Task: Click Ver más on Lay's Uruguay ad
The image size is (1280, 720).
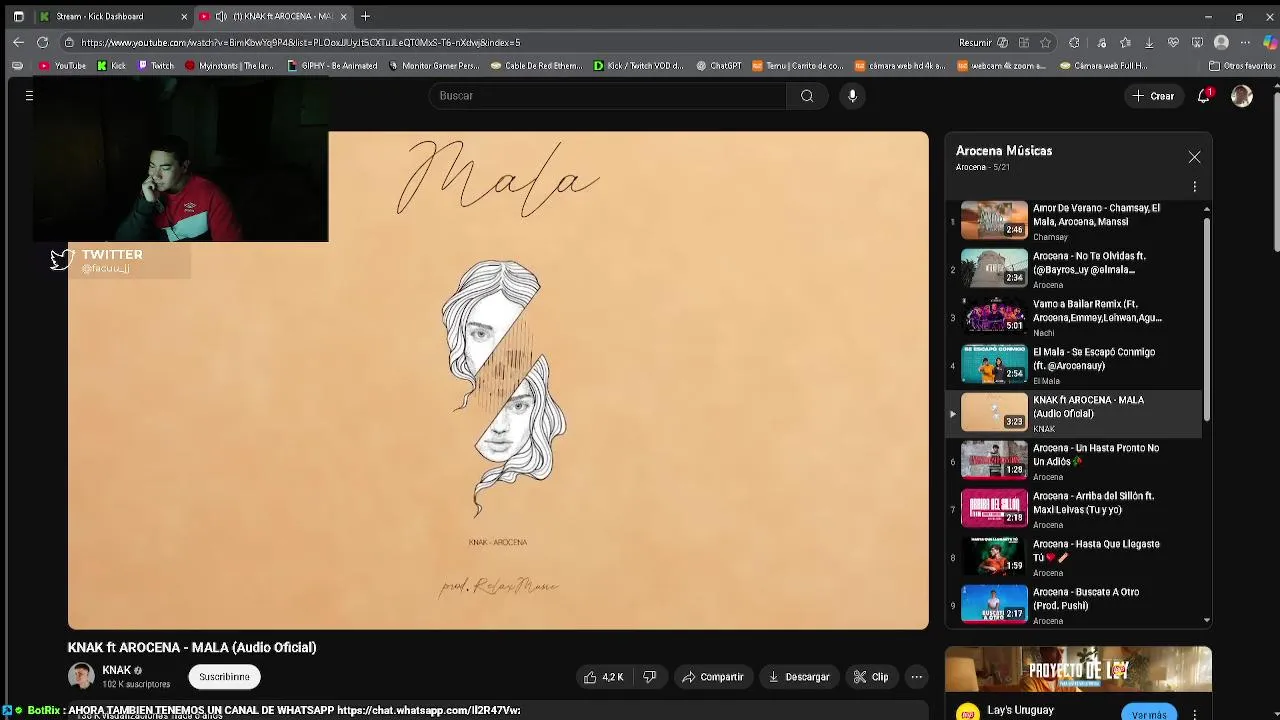Action: [1149, 714]
